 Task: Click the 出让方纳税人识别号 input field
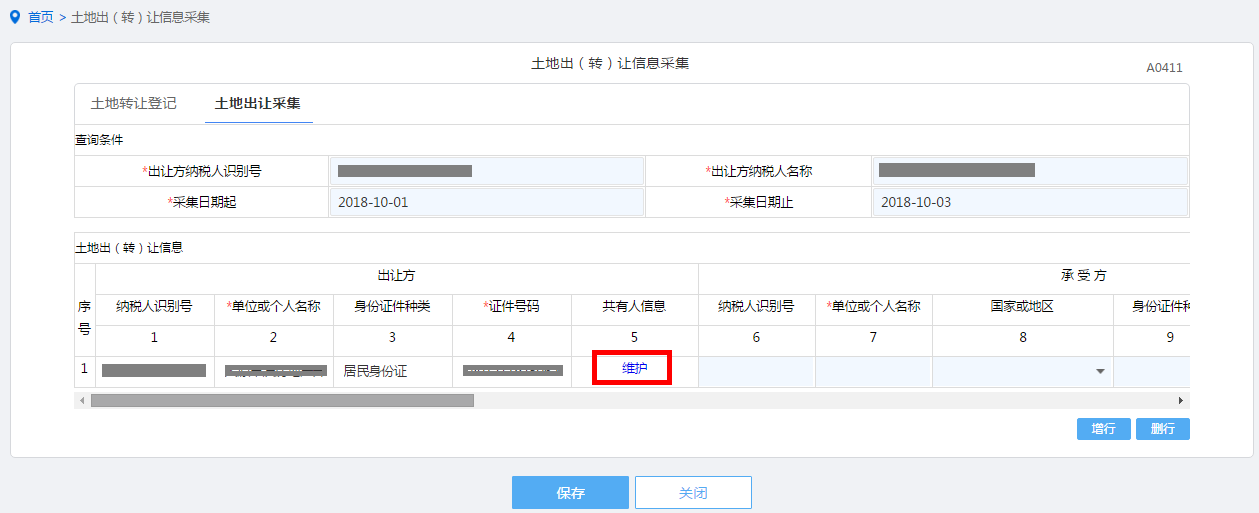486,171
